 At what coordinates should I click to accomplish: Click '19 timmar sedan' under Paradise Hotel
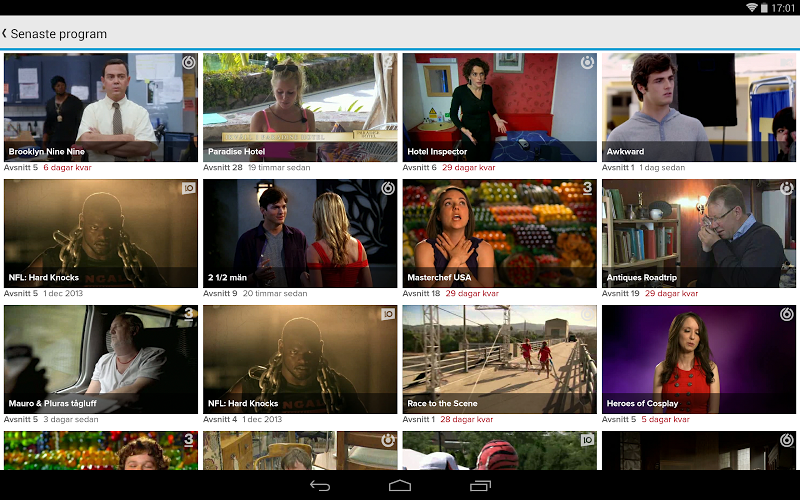(279, 167)
